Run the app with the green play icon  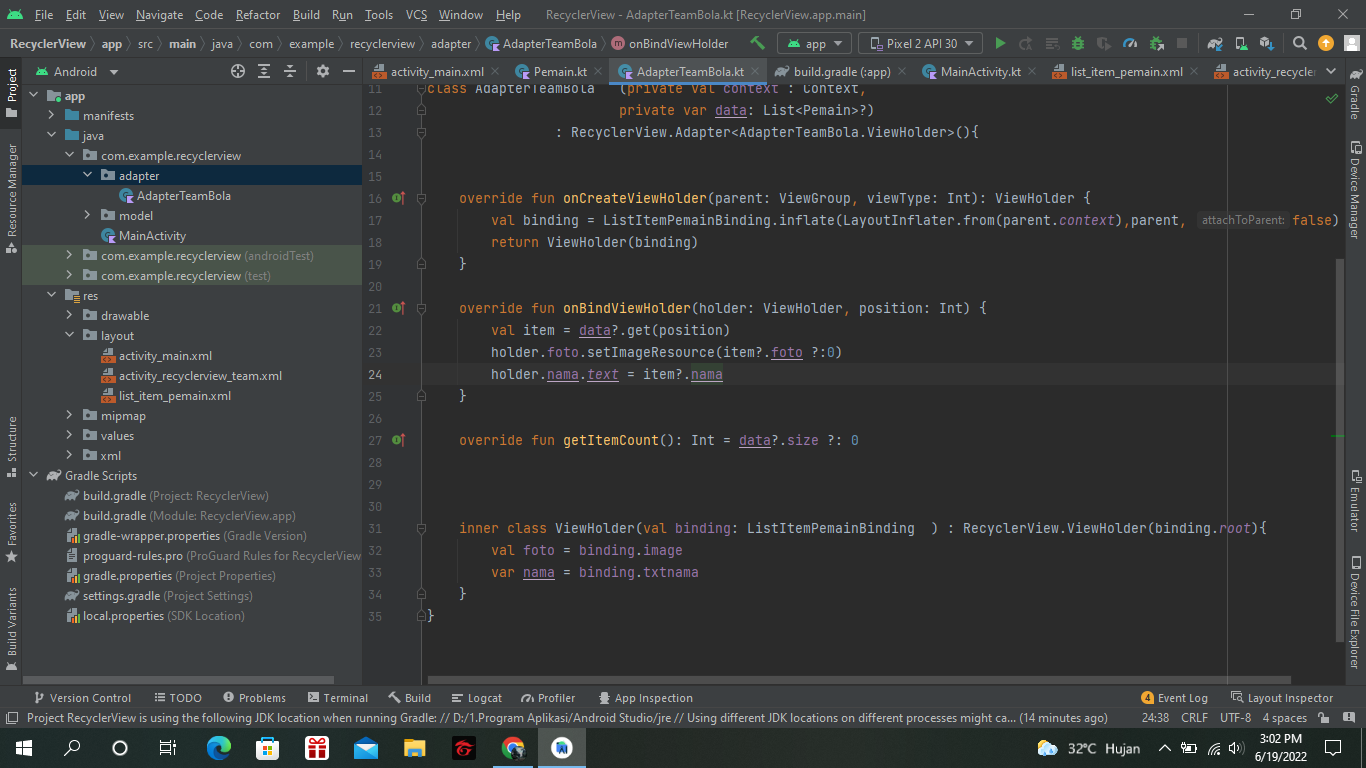coord(1000,43)
